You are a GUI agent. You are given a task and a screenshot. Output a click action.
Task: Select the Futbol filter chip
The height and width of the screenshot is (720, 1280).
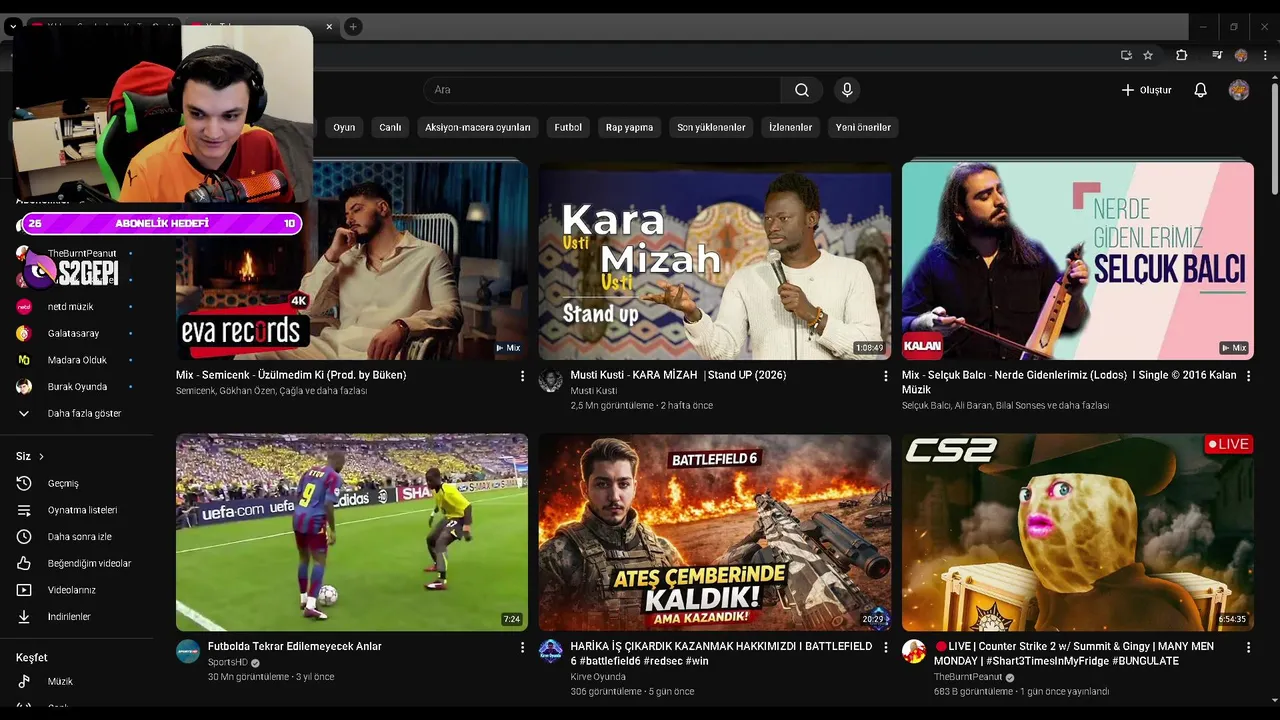point(568,127)
